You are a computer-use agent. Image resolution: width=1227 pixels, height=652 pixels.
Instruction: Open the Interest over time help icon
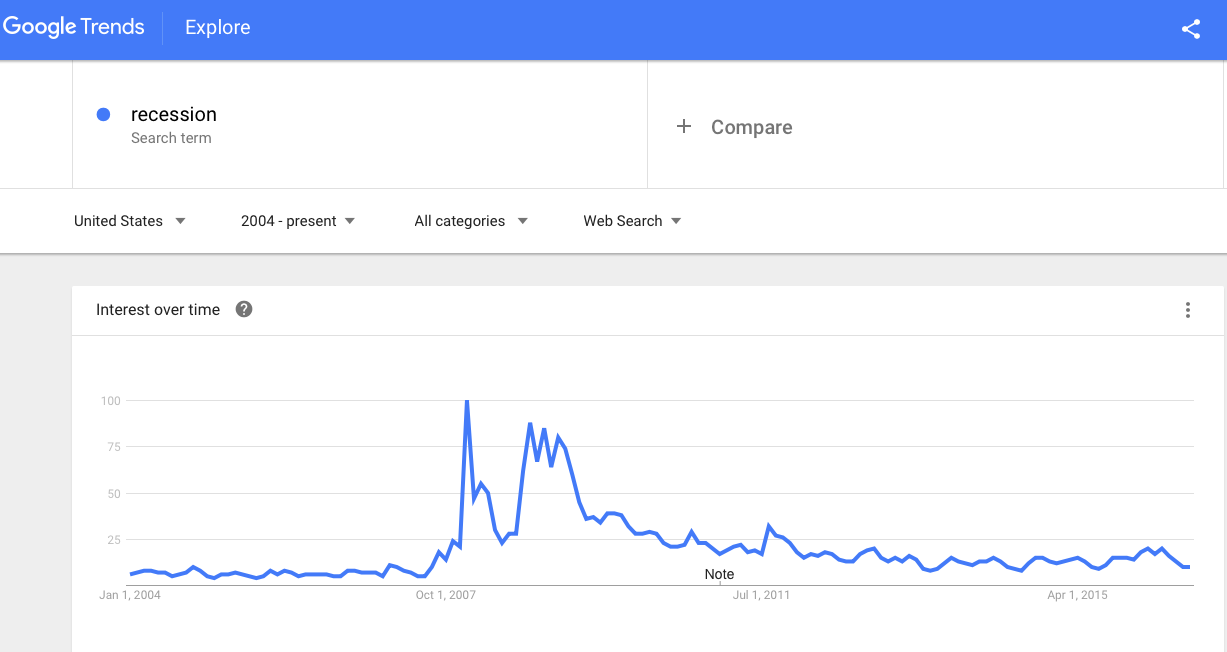coord(244,309)
